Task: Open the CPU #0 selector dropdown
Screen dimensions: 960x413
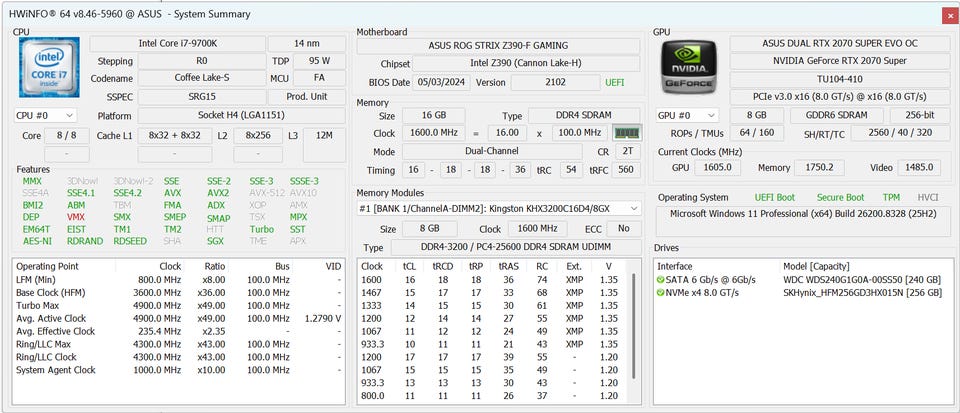Action: pyautogui.click(x=45, y=115)
